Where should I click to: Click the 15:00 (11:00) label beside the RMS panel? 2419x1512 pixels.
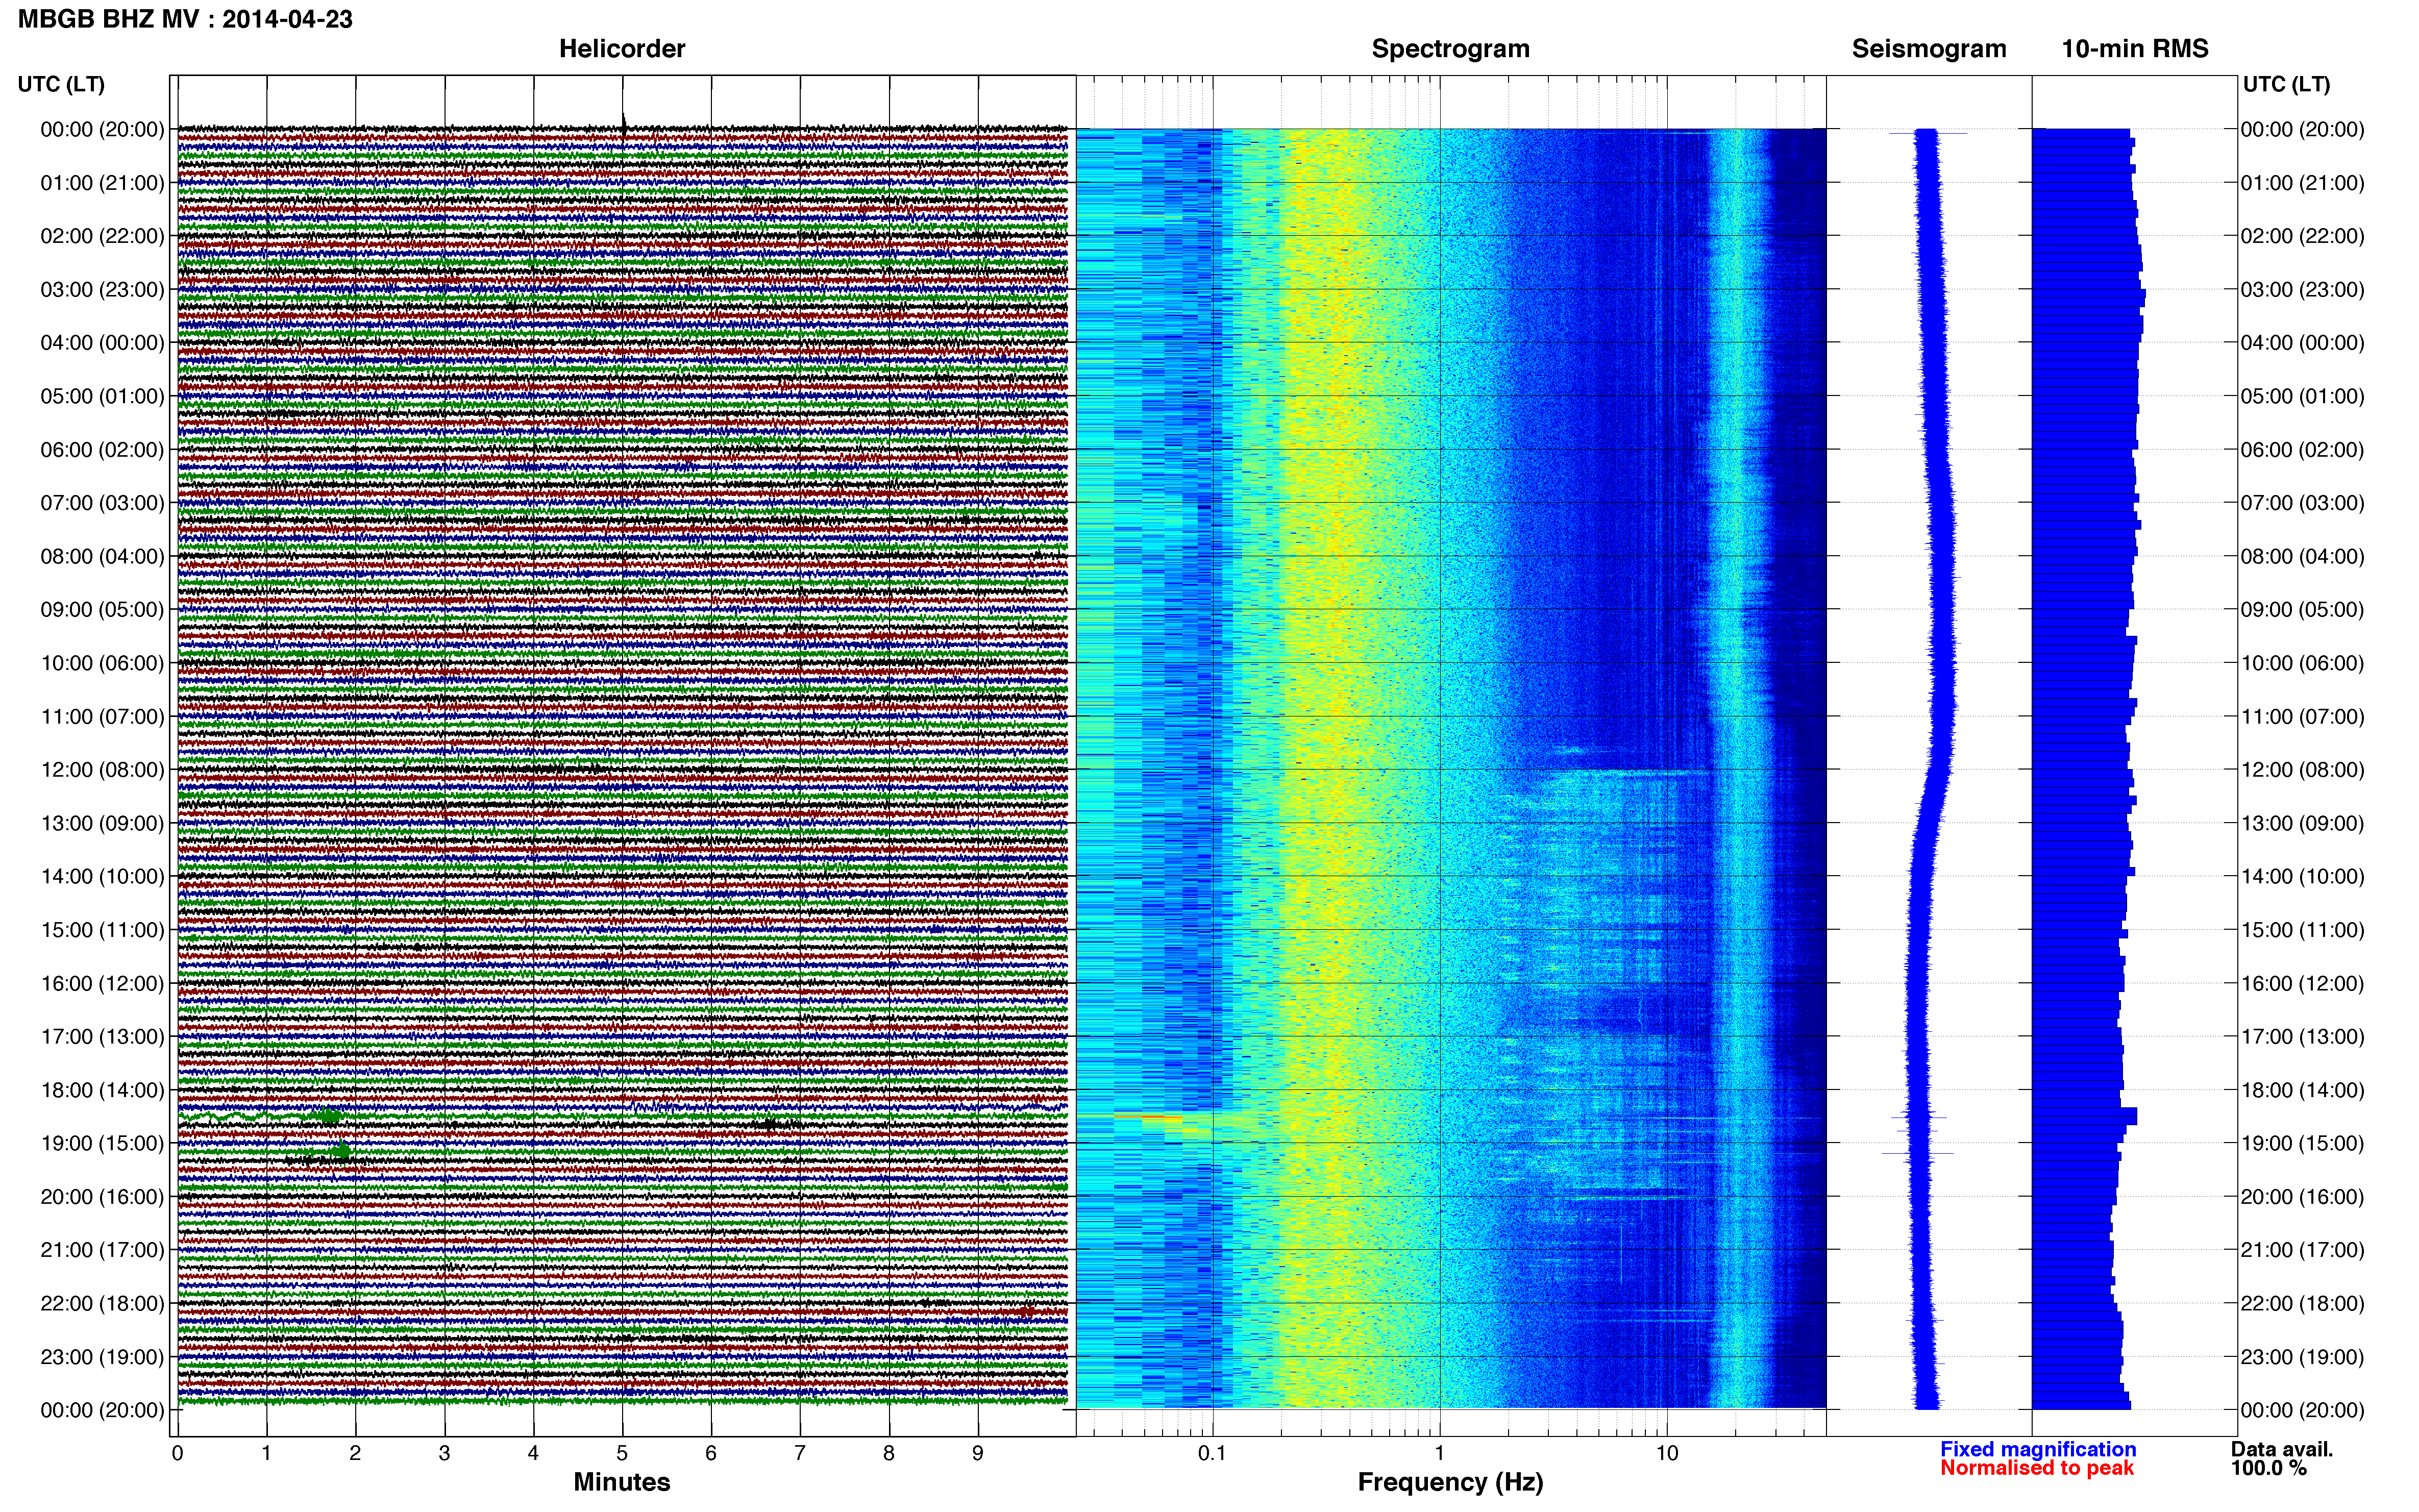[2302, 930]
